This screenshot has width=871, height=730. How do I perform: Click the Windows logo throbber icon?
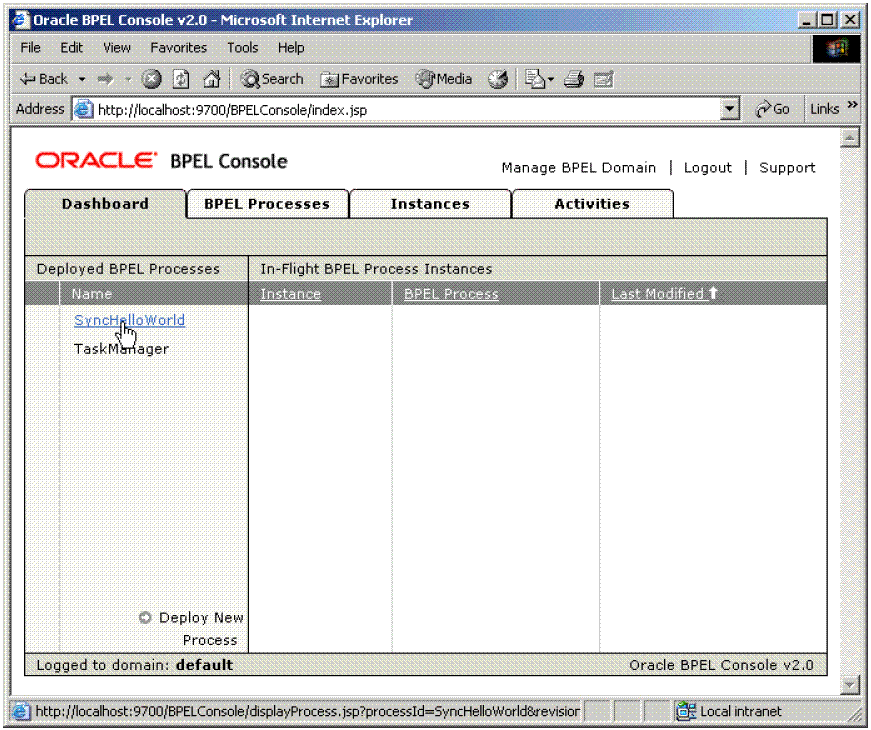(836, 48)
